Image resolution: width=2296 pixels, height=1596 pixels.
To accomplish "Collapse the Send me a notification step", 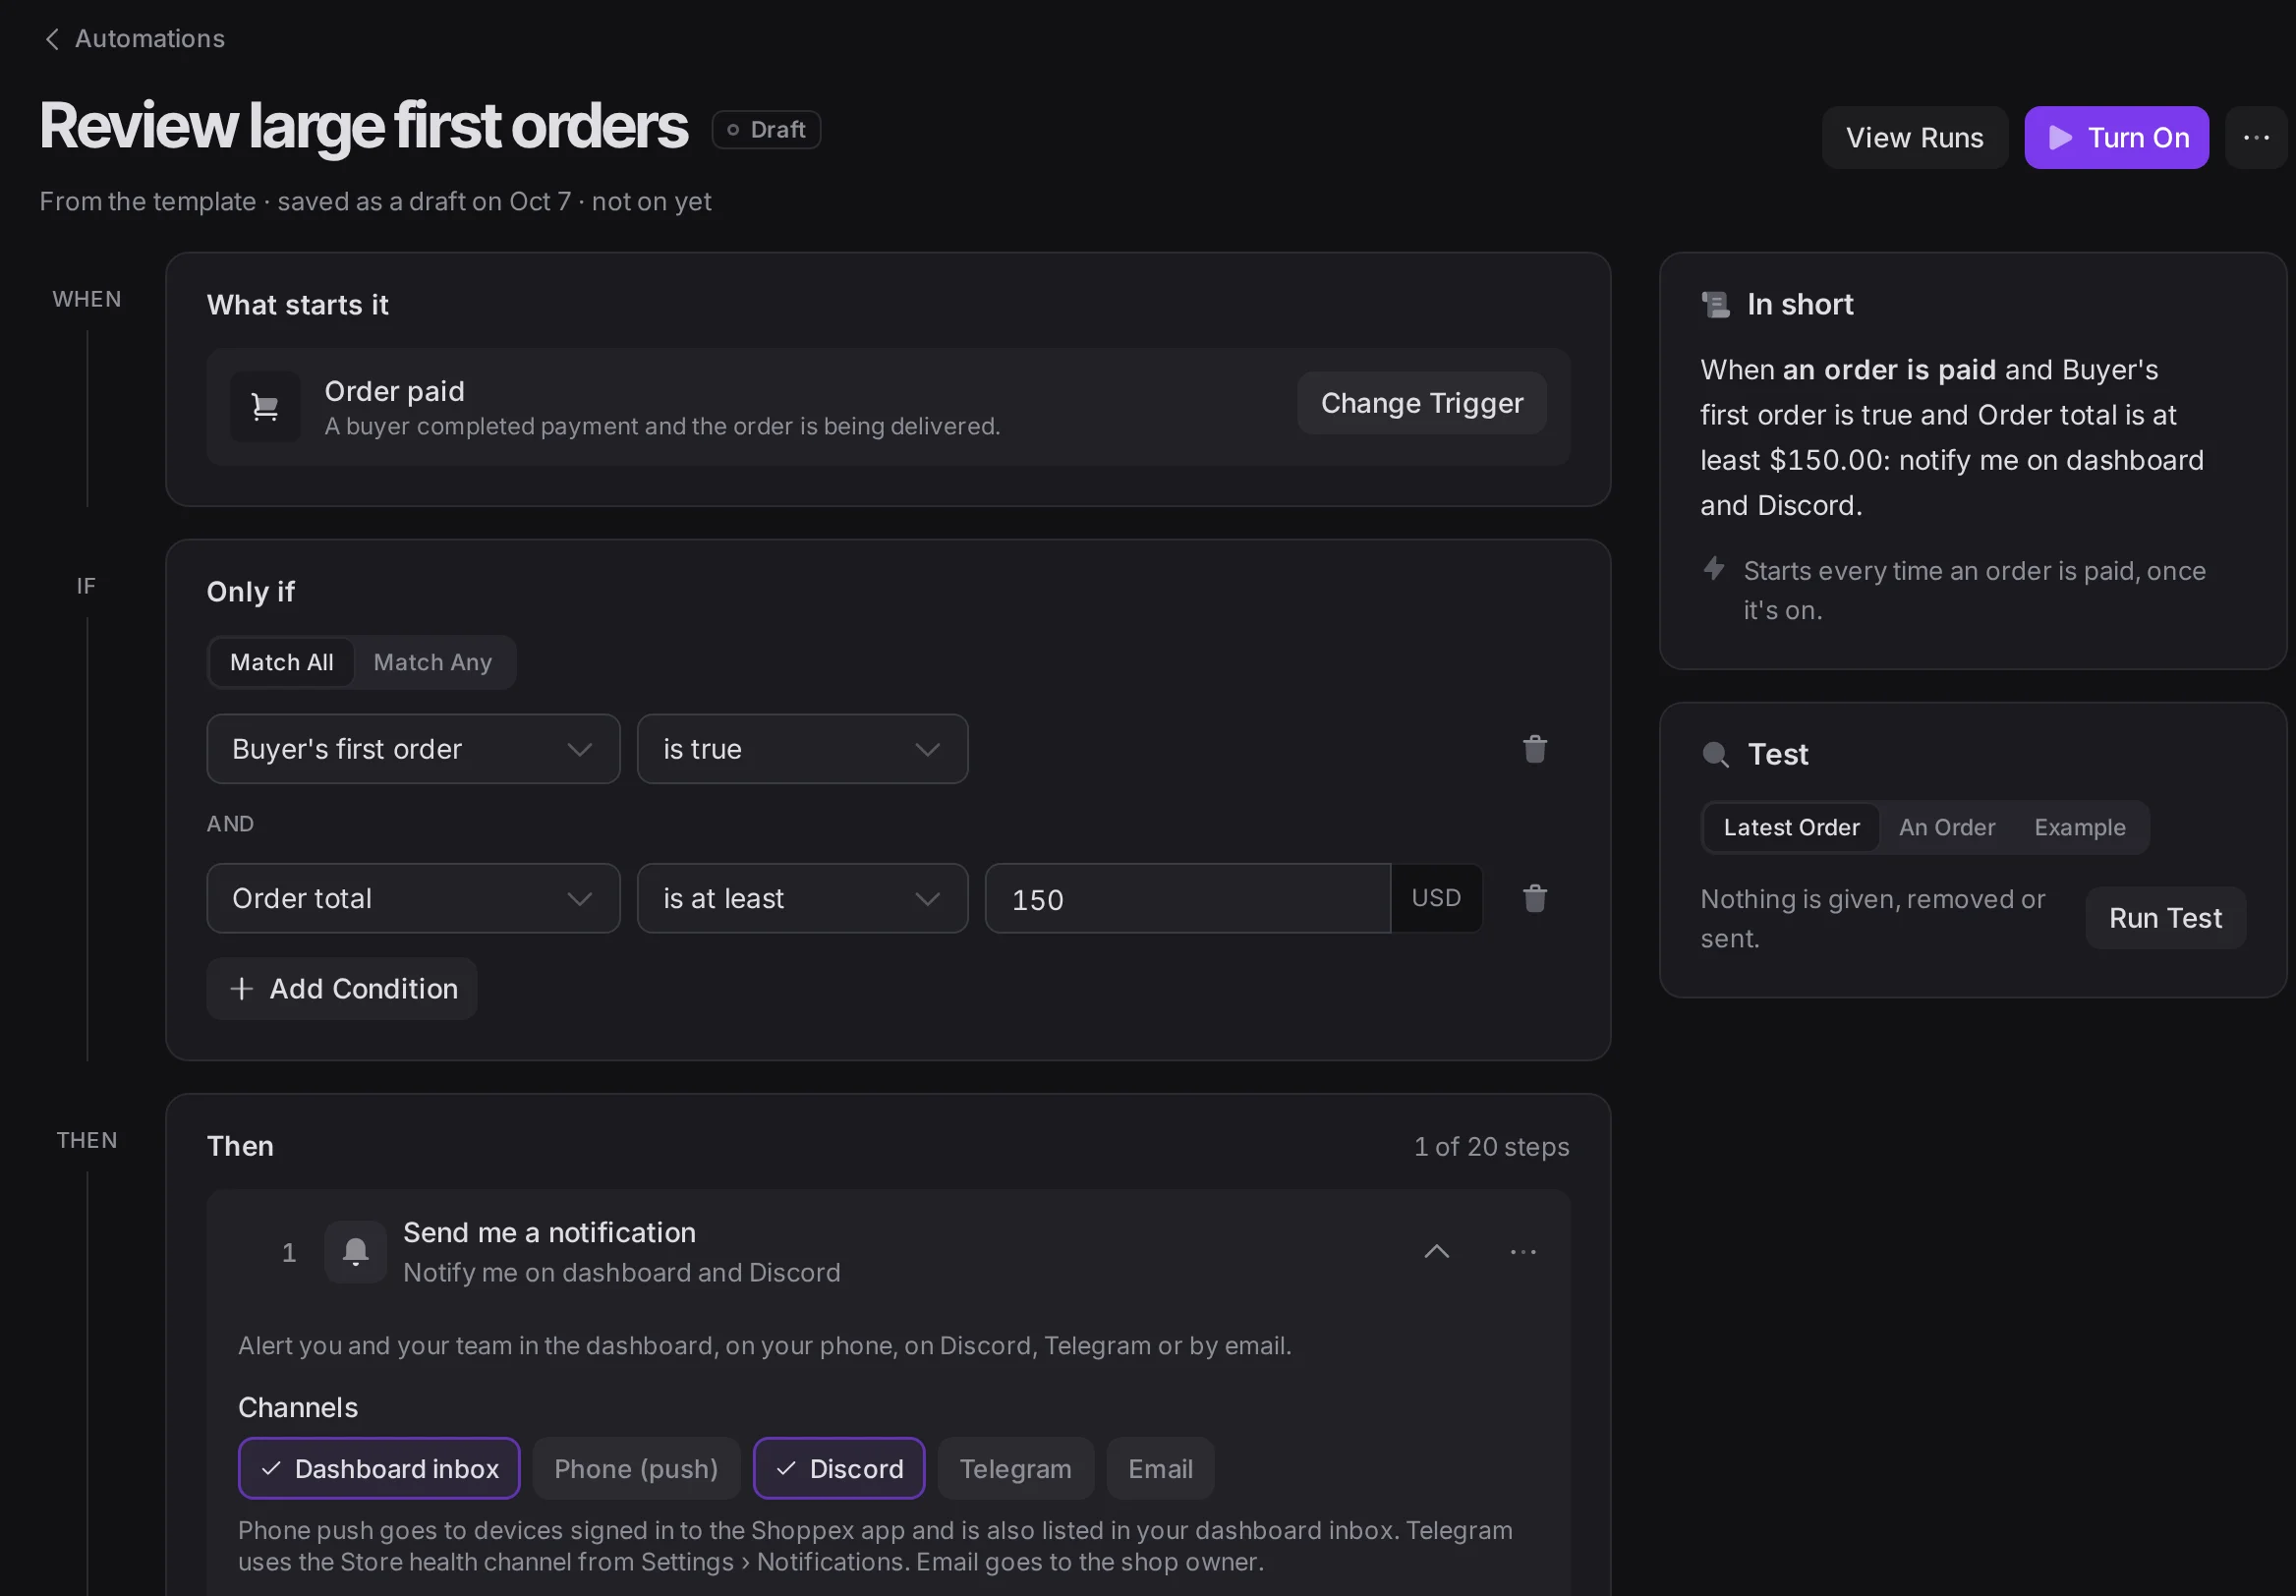I will coord(1436,1252).
